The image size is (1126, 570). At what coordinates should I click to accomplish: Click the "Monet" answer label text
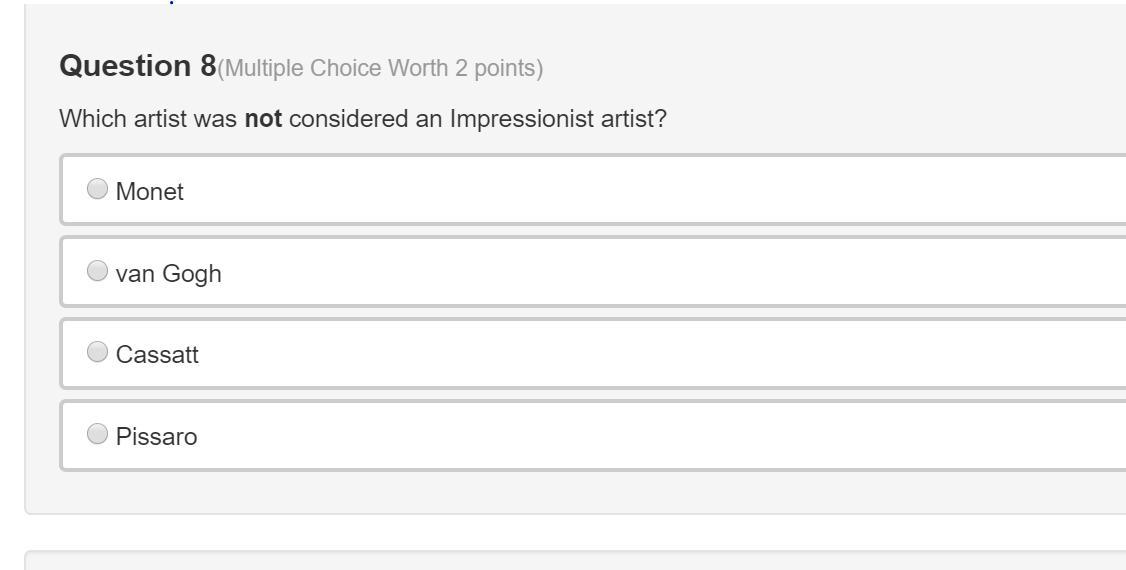pyautogui.click(x=150, y=192)
